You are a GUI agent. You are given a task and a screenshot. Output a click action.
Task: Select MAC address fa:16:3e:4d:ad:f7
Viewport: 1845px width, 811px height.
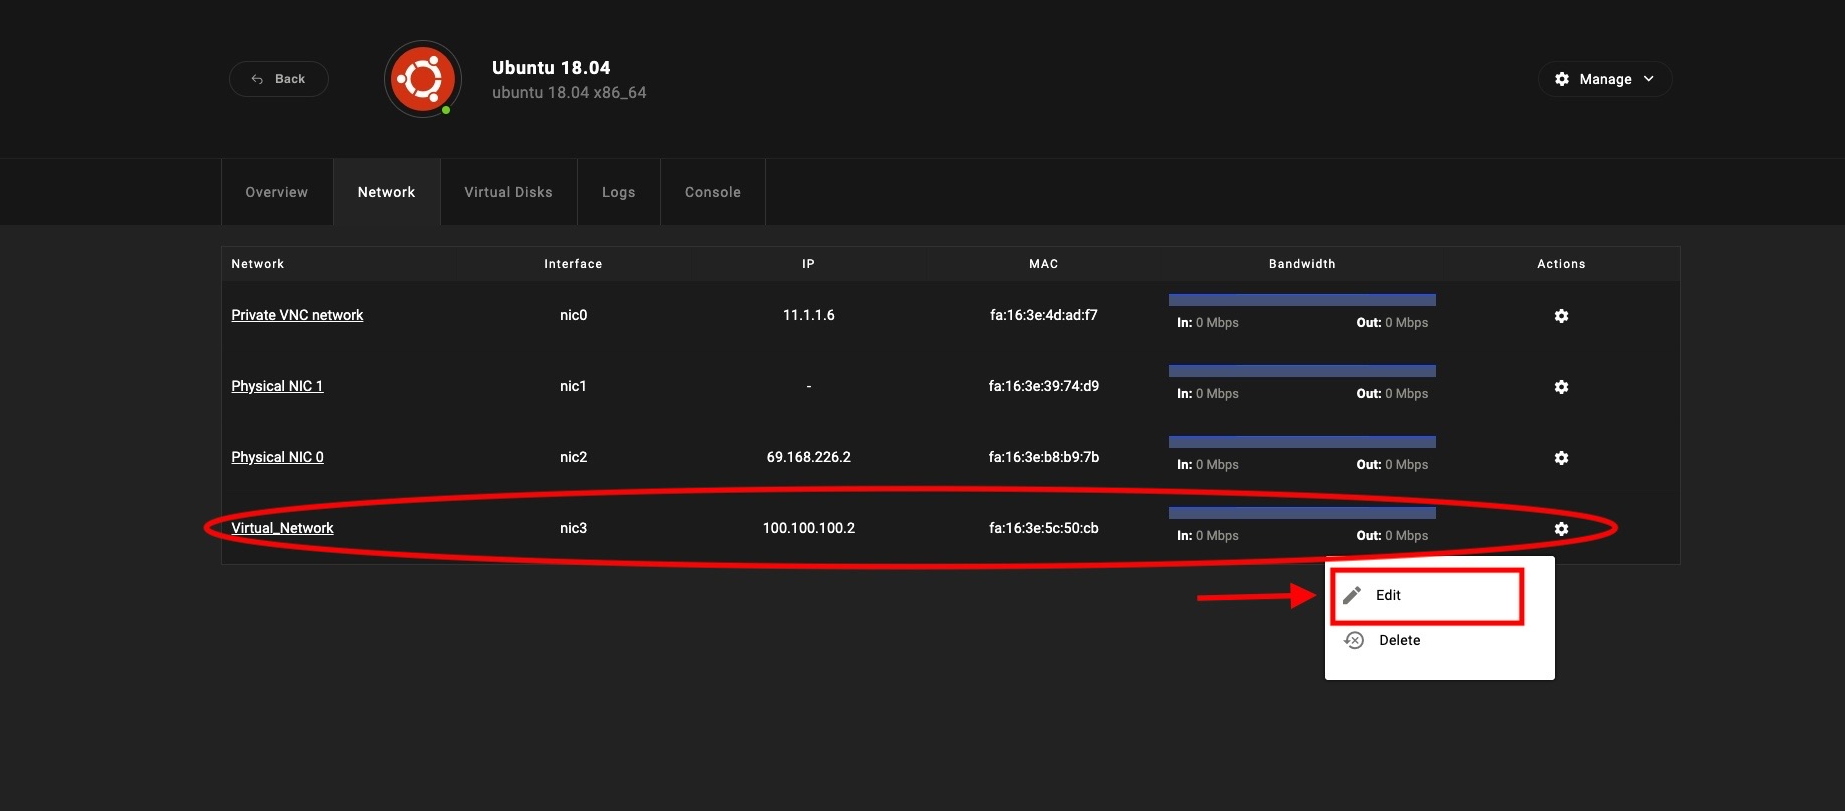pos(1043,315)
